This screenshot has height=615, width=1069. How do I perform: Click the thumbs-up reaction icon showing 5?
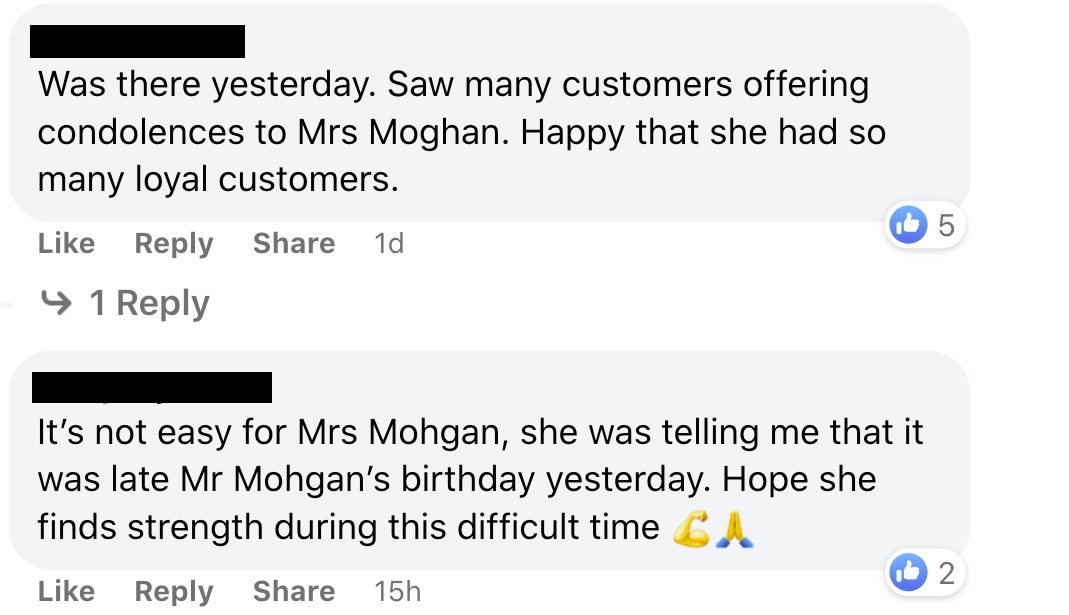point(908,226)
